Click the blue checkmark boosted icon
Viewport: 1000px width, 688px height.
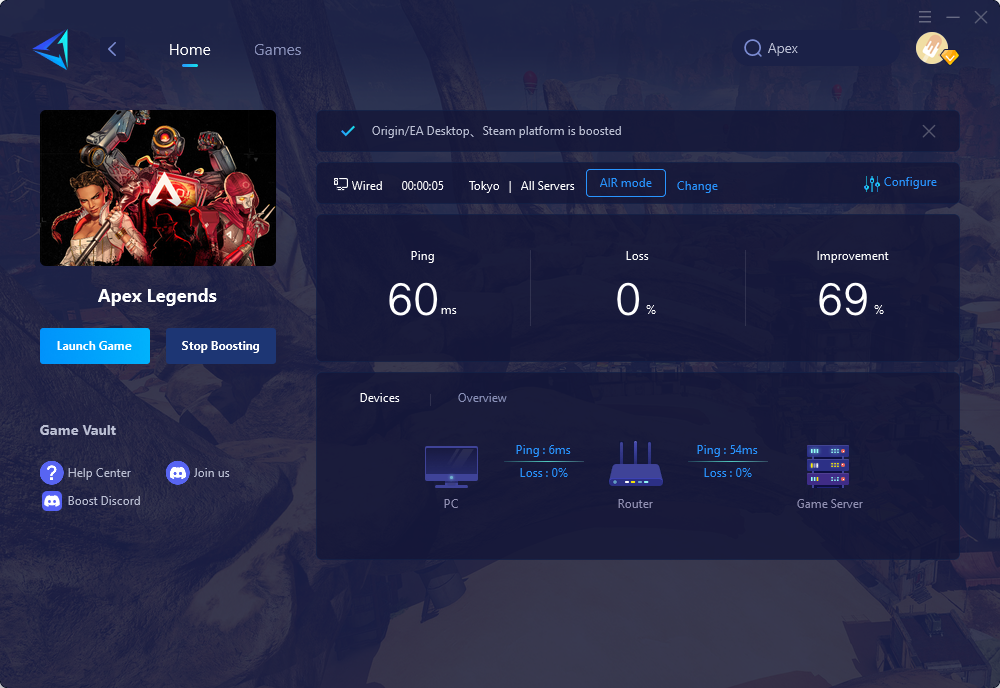[348, 131]
